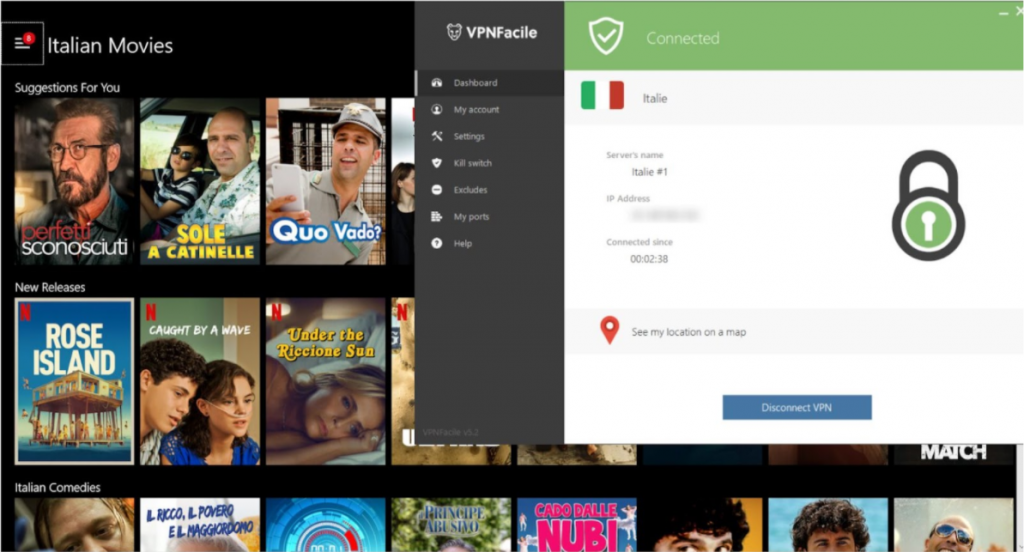Open Settings in VPNFacile sidebar
Screen dimensions: 1024x552
pos(489,137)
